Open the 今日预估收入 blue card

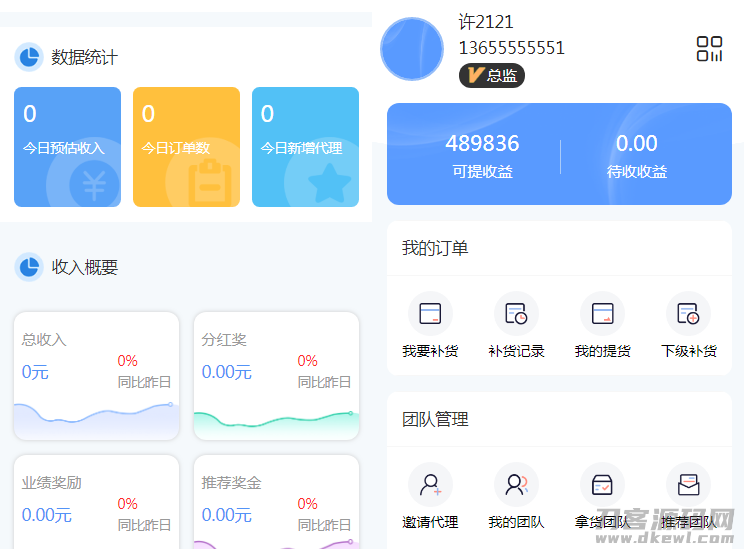coord(67,147)
